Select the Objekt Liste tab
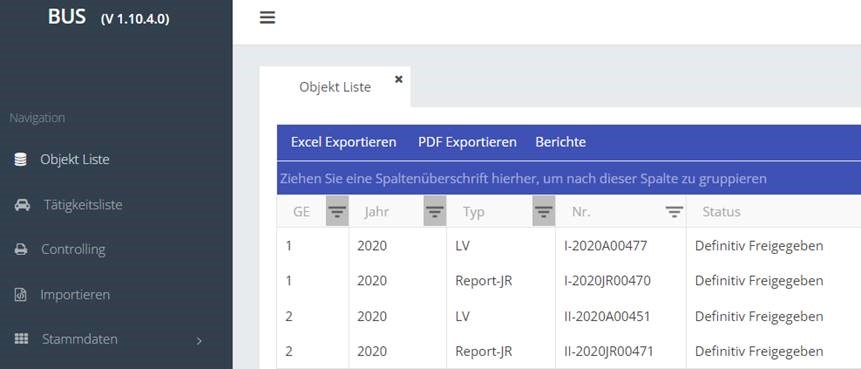The height and width of the screenshot is (369, 861). point(335,87)
